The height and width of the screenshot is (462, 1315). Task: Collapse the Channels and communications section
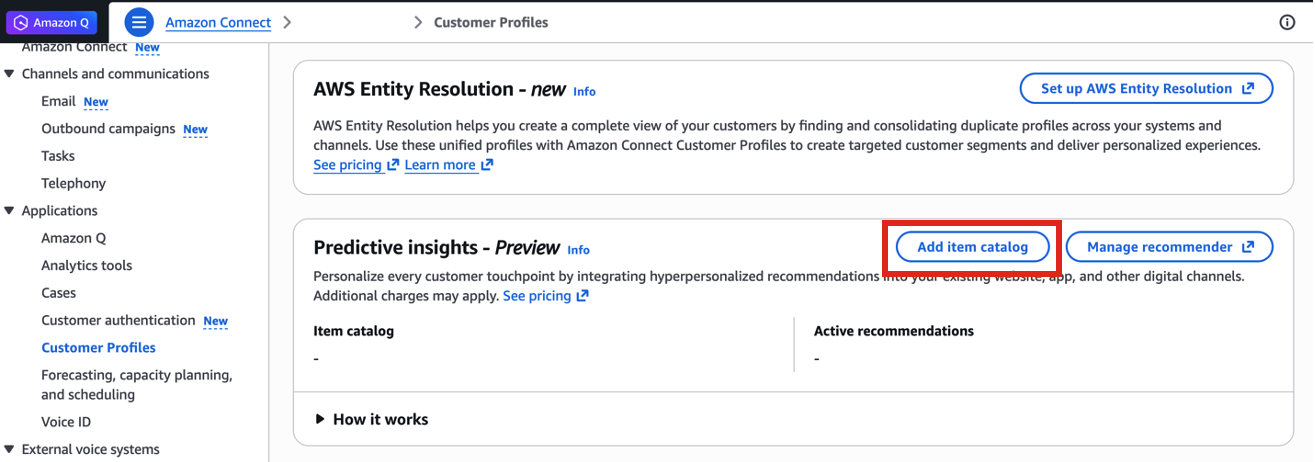pyautogui.click(x=10, y=74)
